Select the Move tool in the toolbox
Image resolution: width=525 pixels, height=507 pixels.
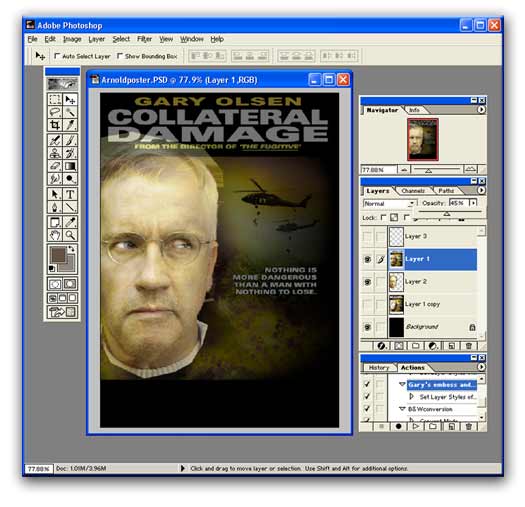(x=70, y=99)
